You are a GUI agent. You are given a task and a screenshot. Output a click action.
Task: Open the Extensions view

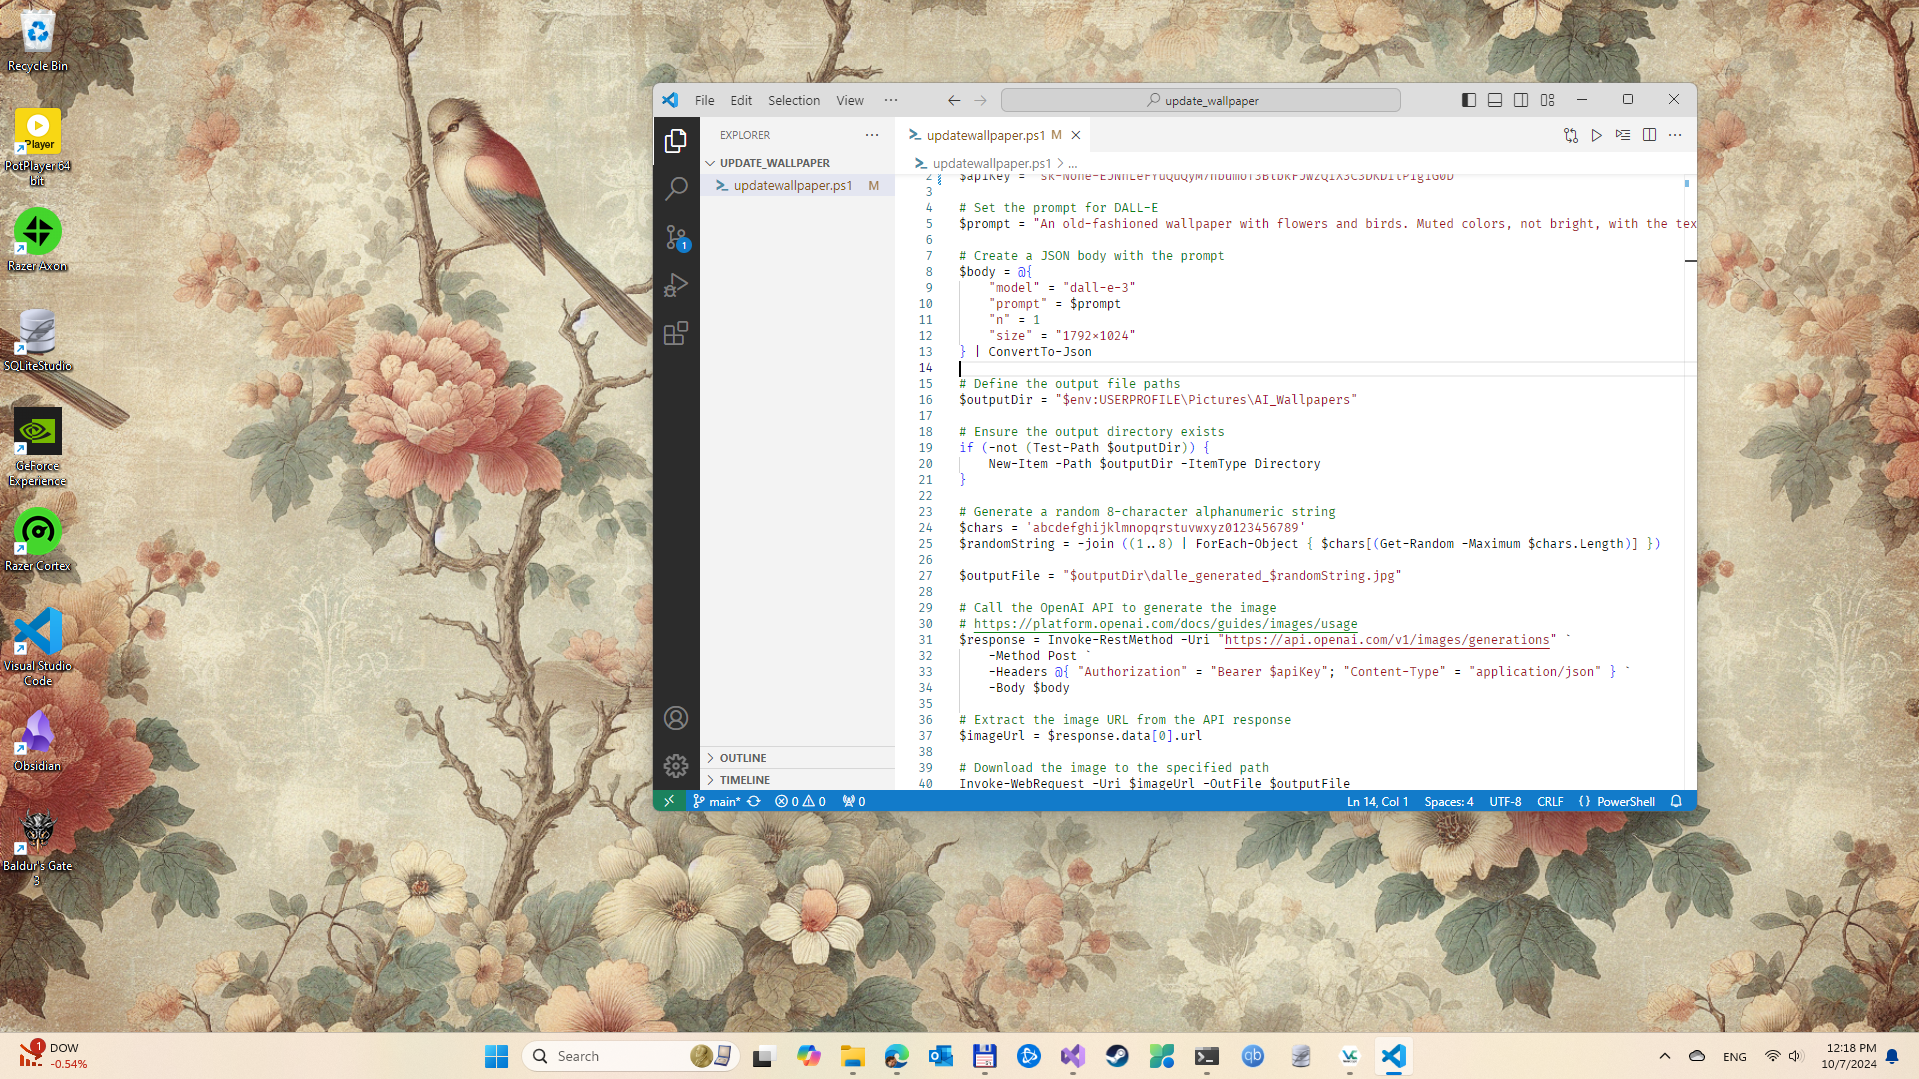point(676,333)
